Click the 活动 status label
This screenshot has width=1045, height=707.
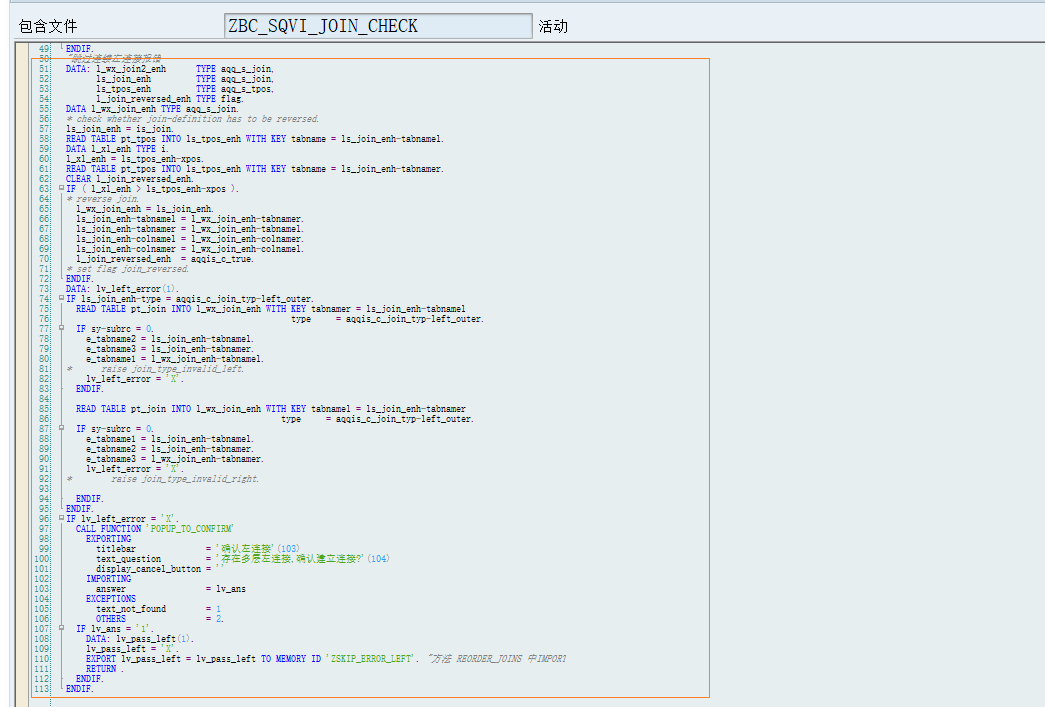[553, 26]
